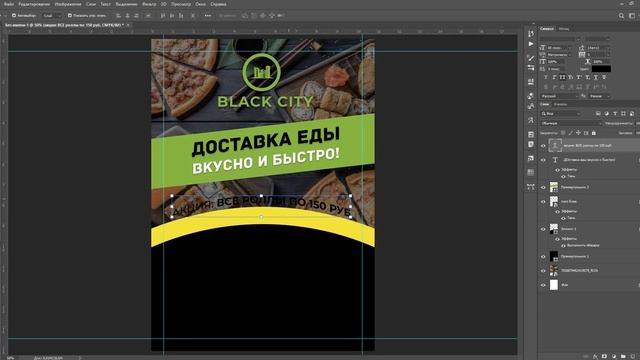Hide the Доставка еды text layer

[x=543, y=160]
